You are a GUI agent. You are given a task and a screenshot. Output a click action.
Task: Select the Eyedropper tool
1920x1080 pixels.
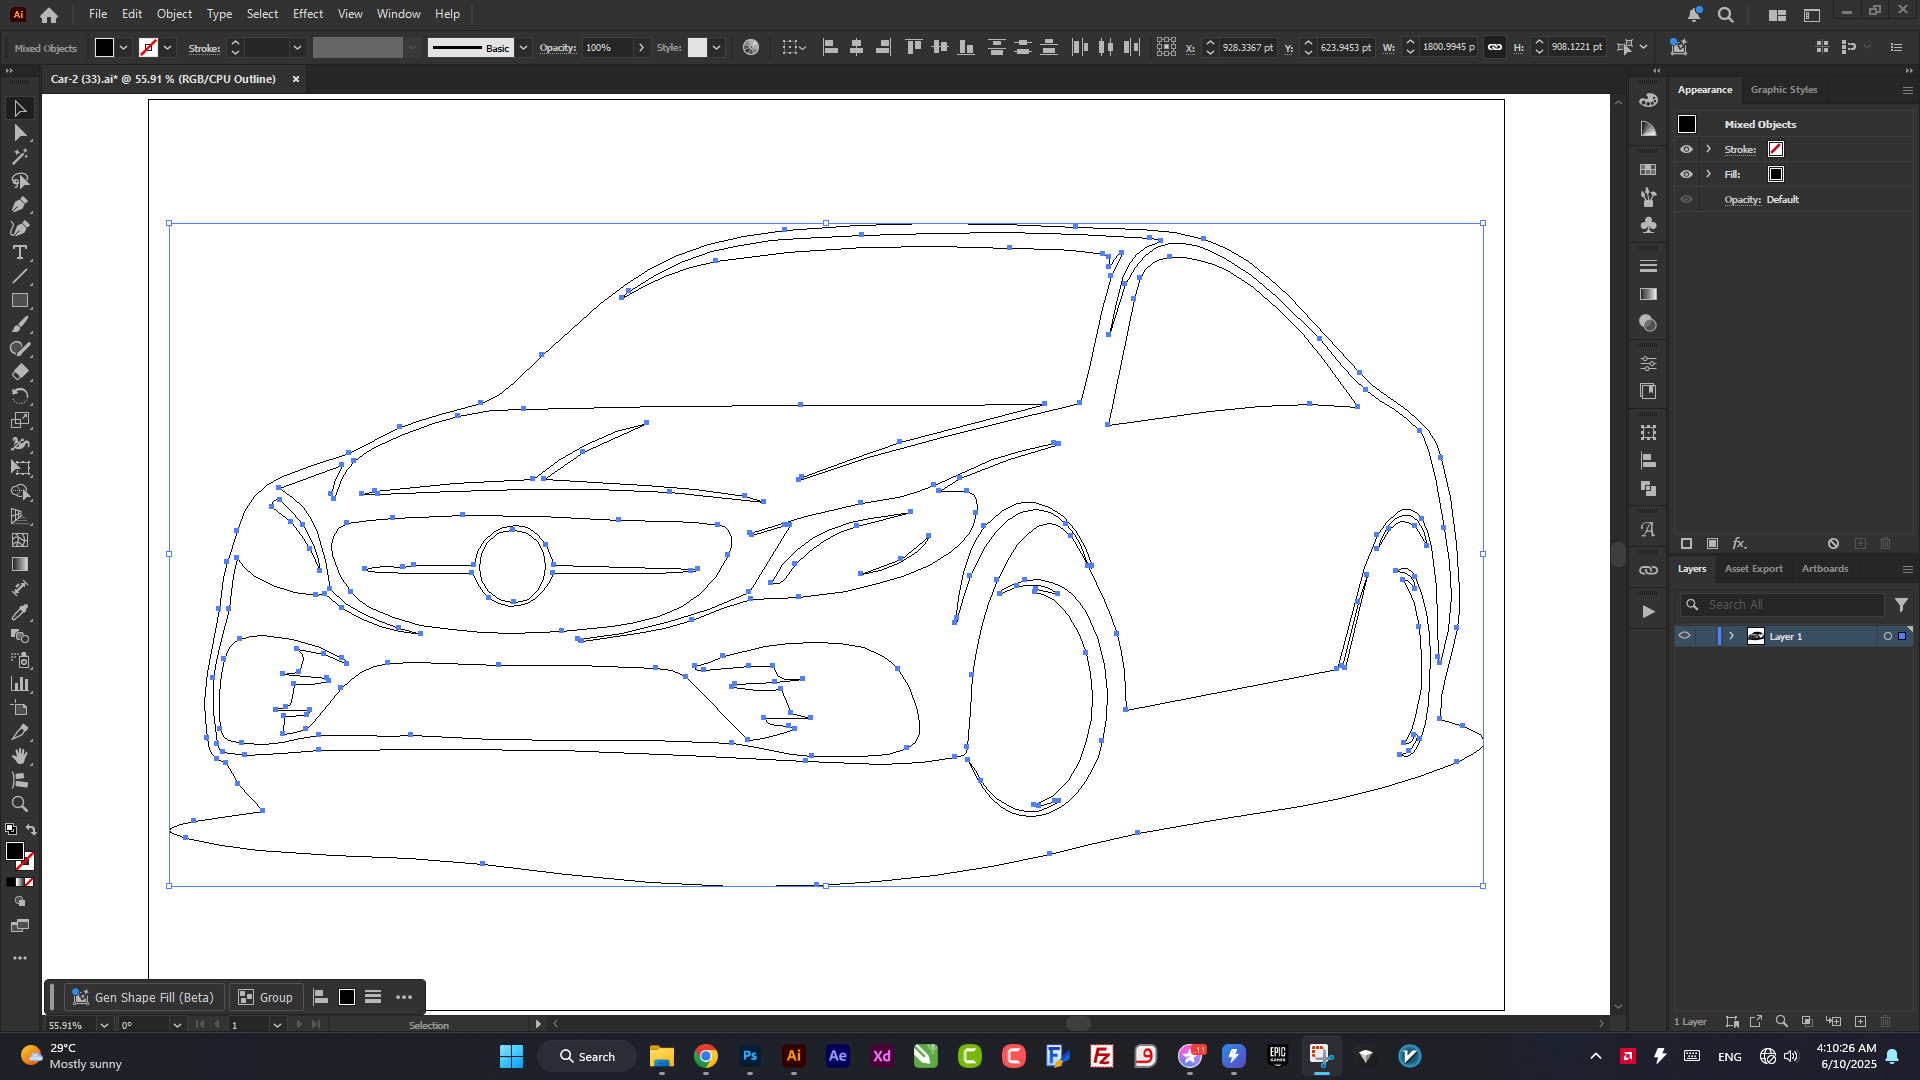pos(19,612)
